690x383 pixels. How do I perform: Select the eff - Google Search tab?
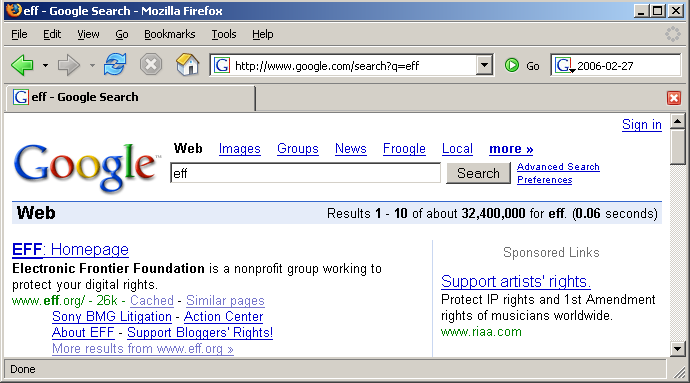click(x=131, y=97)
